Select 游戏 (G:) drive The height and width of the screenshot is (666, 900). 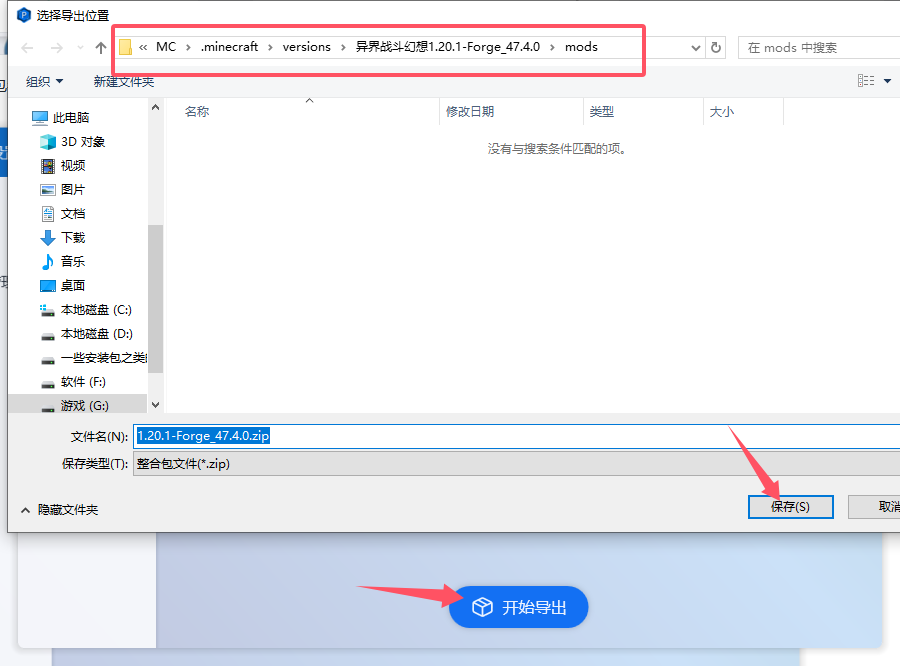84,406
